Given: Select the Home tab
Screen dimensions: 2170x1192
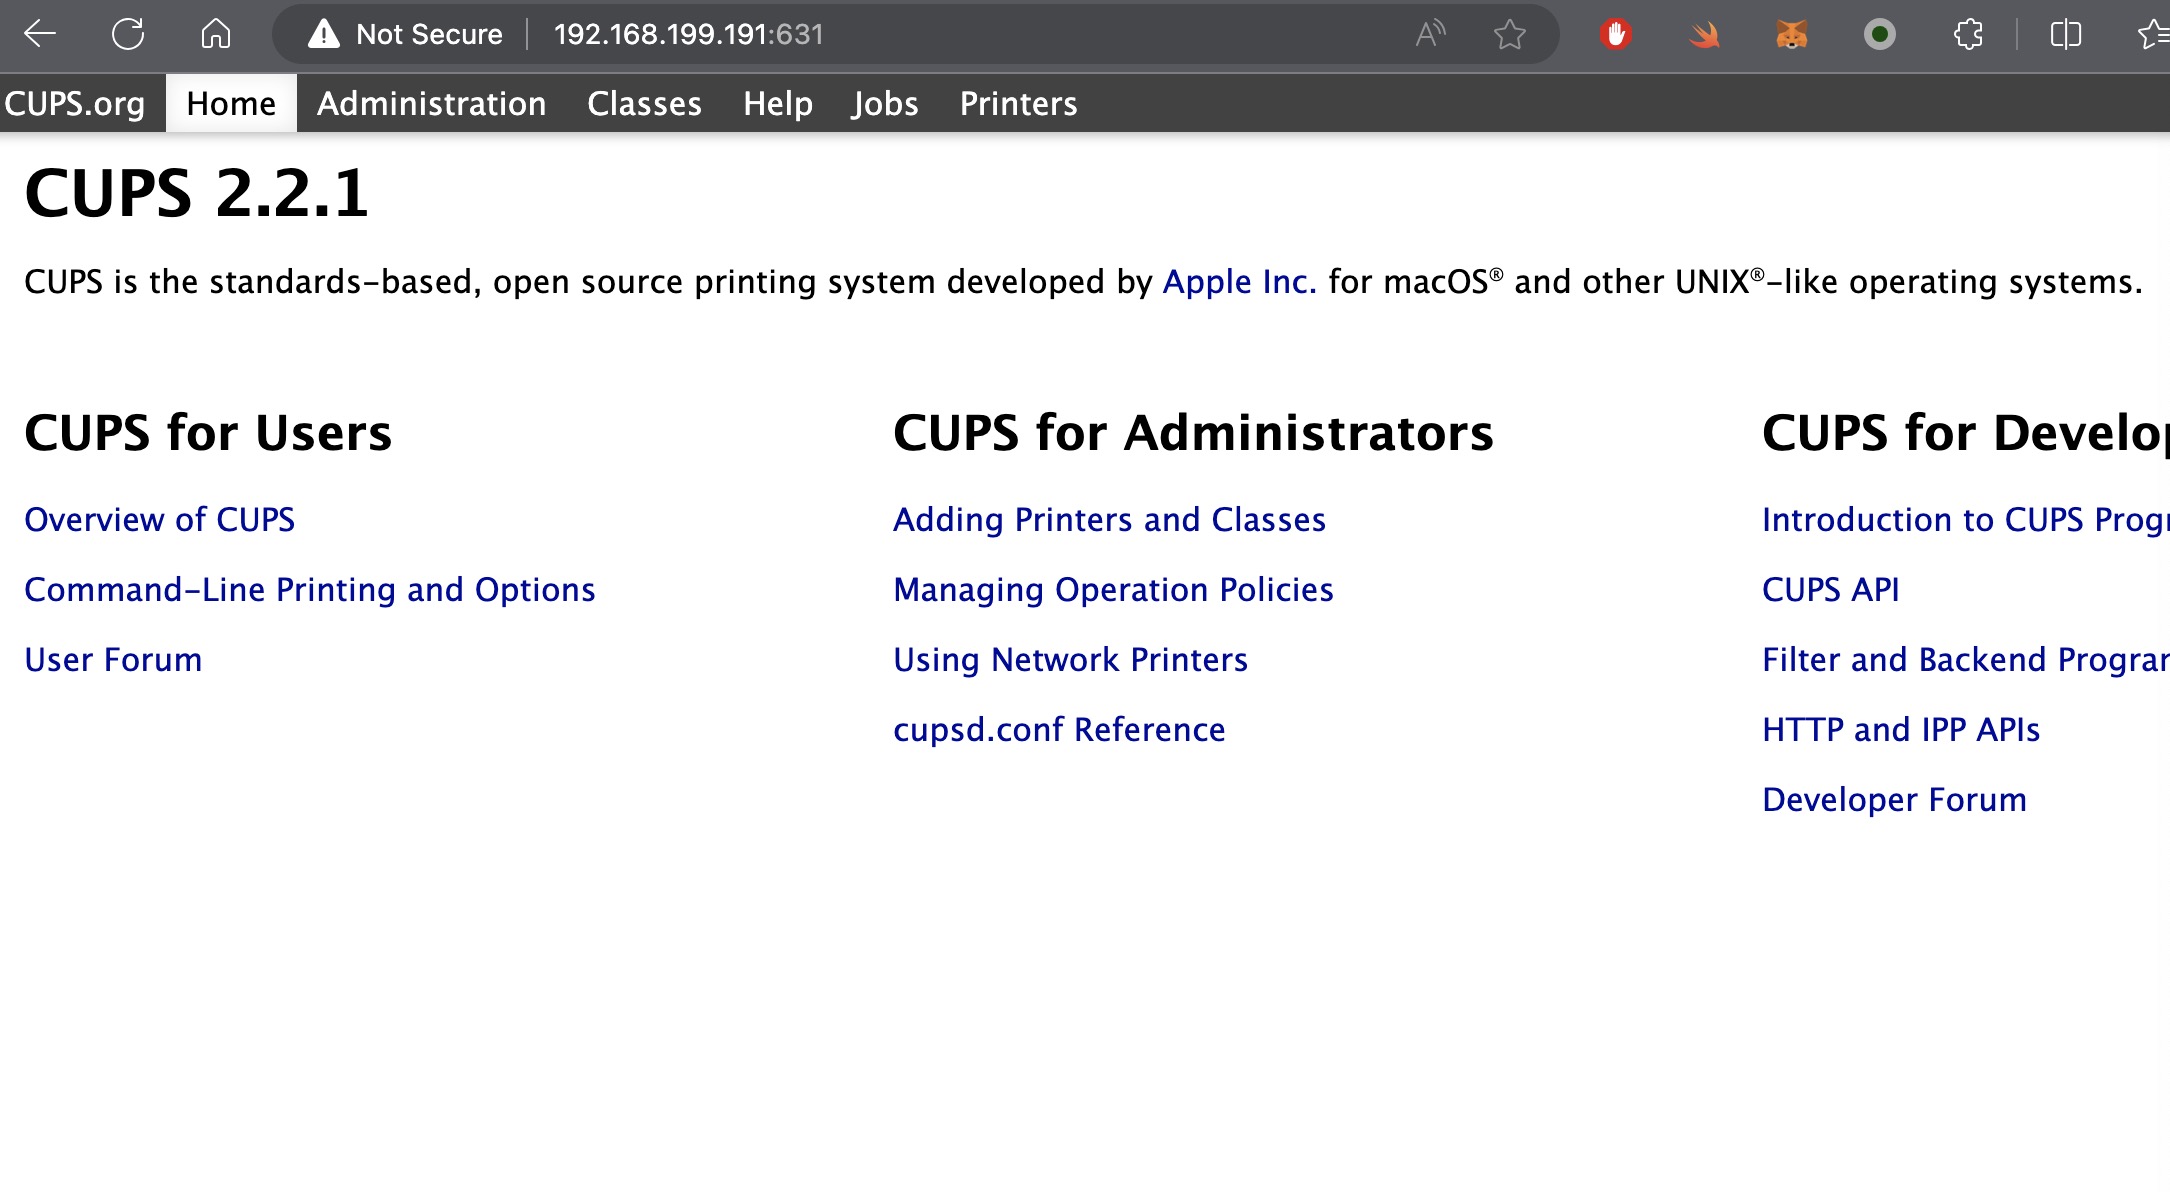Looking at the screenshot, I should point(231,103).
